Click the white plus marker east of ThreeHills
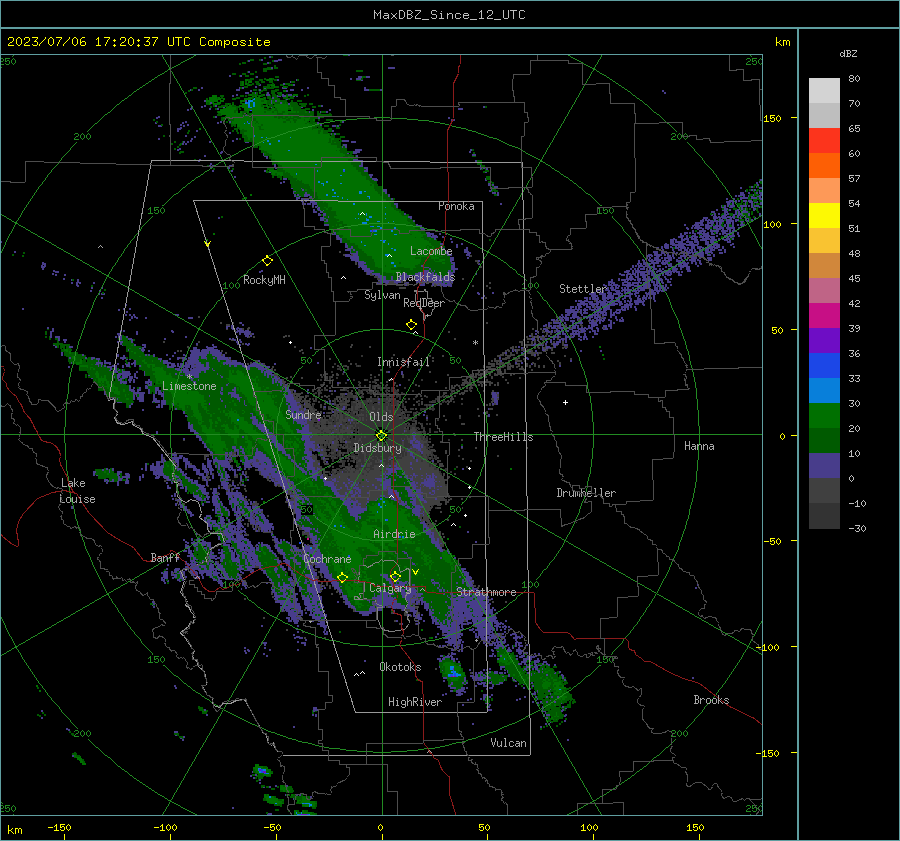 pyautogui.click(x=565, y=402)
